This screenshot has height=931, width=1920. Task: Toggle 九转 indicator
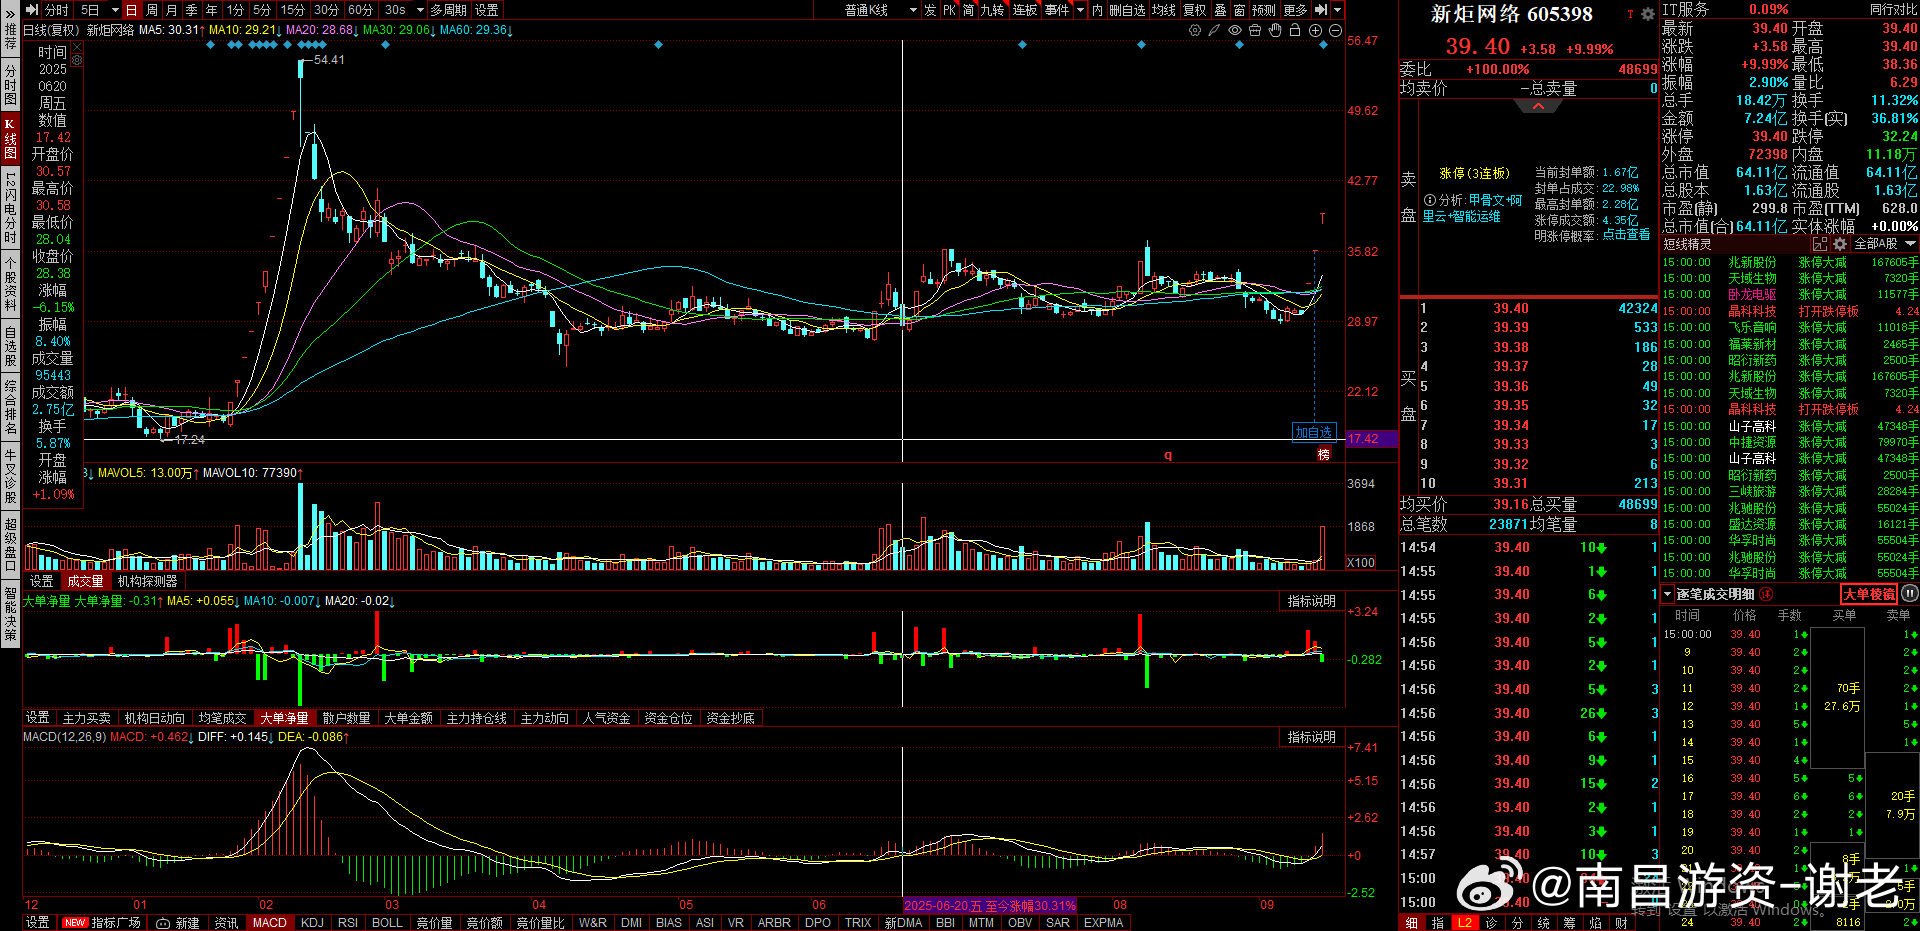[992, 10]
